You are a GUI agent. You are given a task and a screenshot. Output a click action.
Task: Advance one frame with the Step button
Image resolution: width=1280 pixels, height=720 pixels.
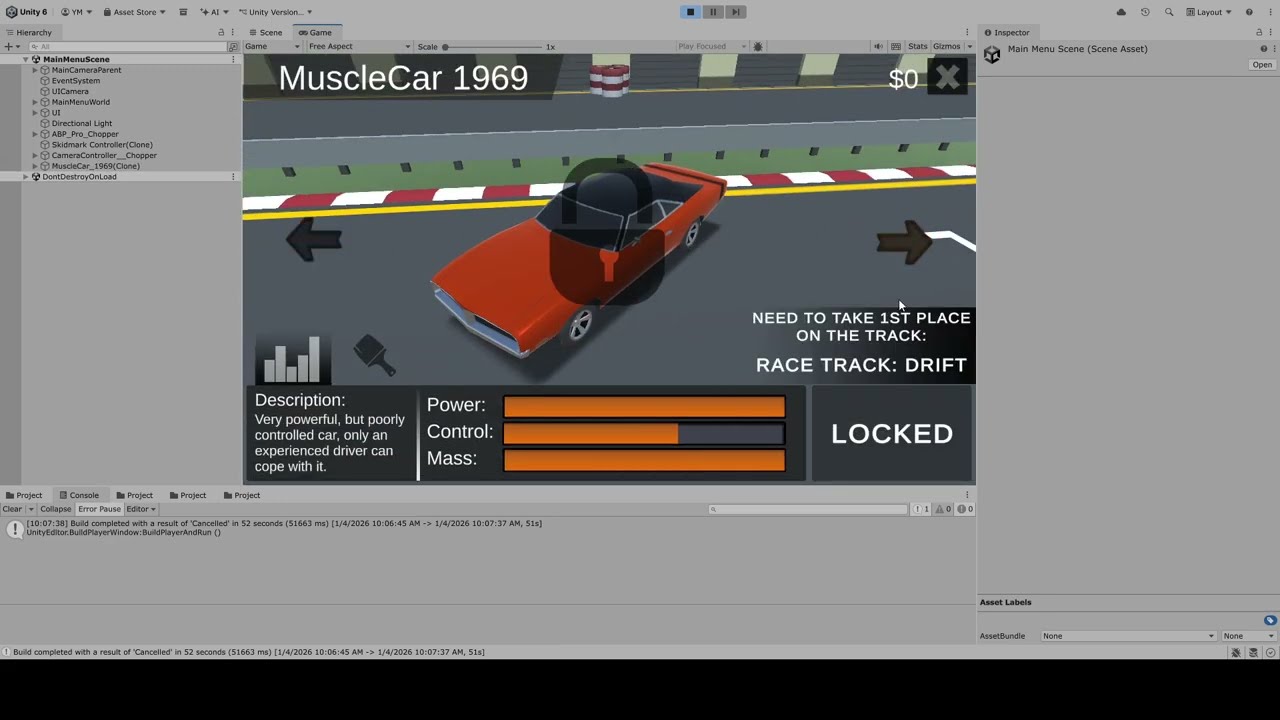click(735, 12)
